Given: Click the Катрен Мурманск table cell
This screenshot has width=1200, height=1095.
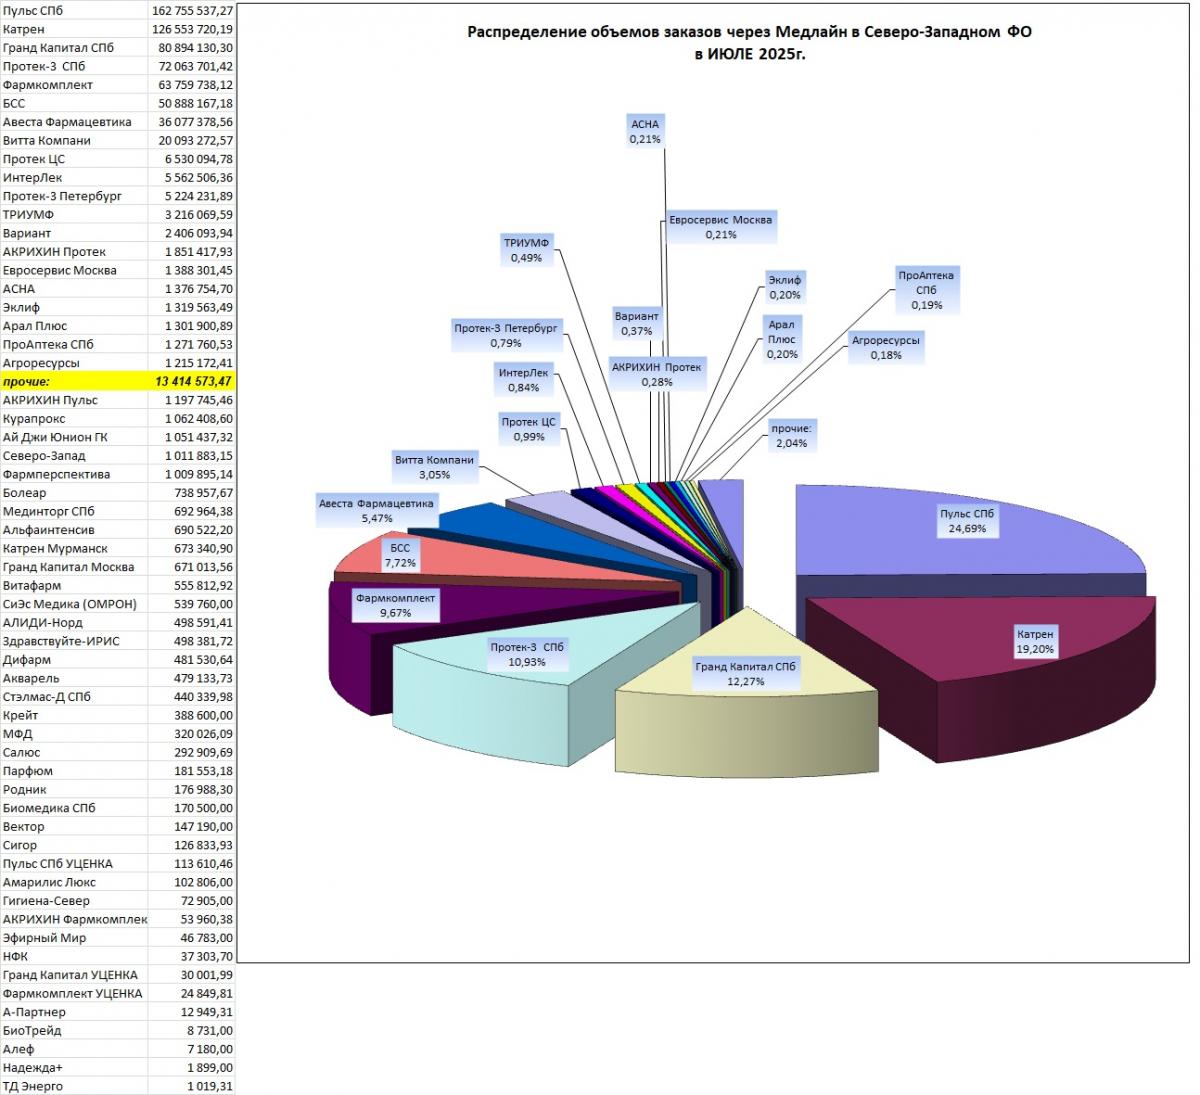Looking at the screenshot, I should pos(74,548).
